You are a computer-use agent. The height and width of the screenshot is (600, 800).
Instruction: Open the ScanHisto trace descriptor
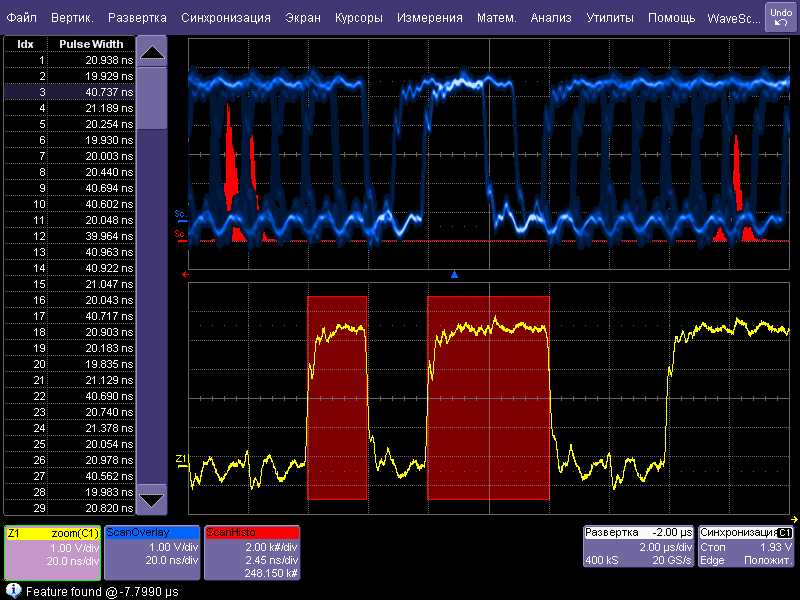252,553
